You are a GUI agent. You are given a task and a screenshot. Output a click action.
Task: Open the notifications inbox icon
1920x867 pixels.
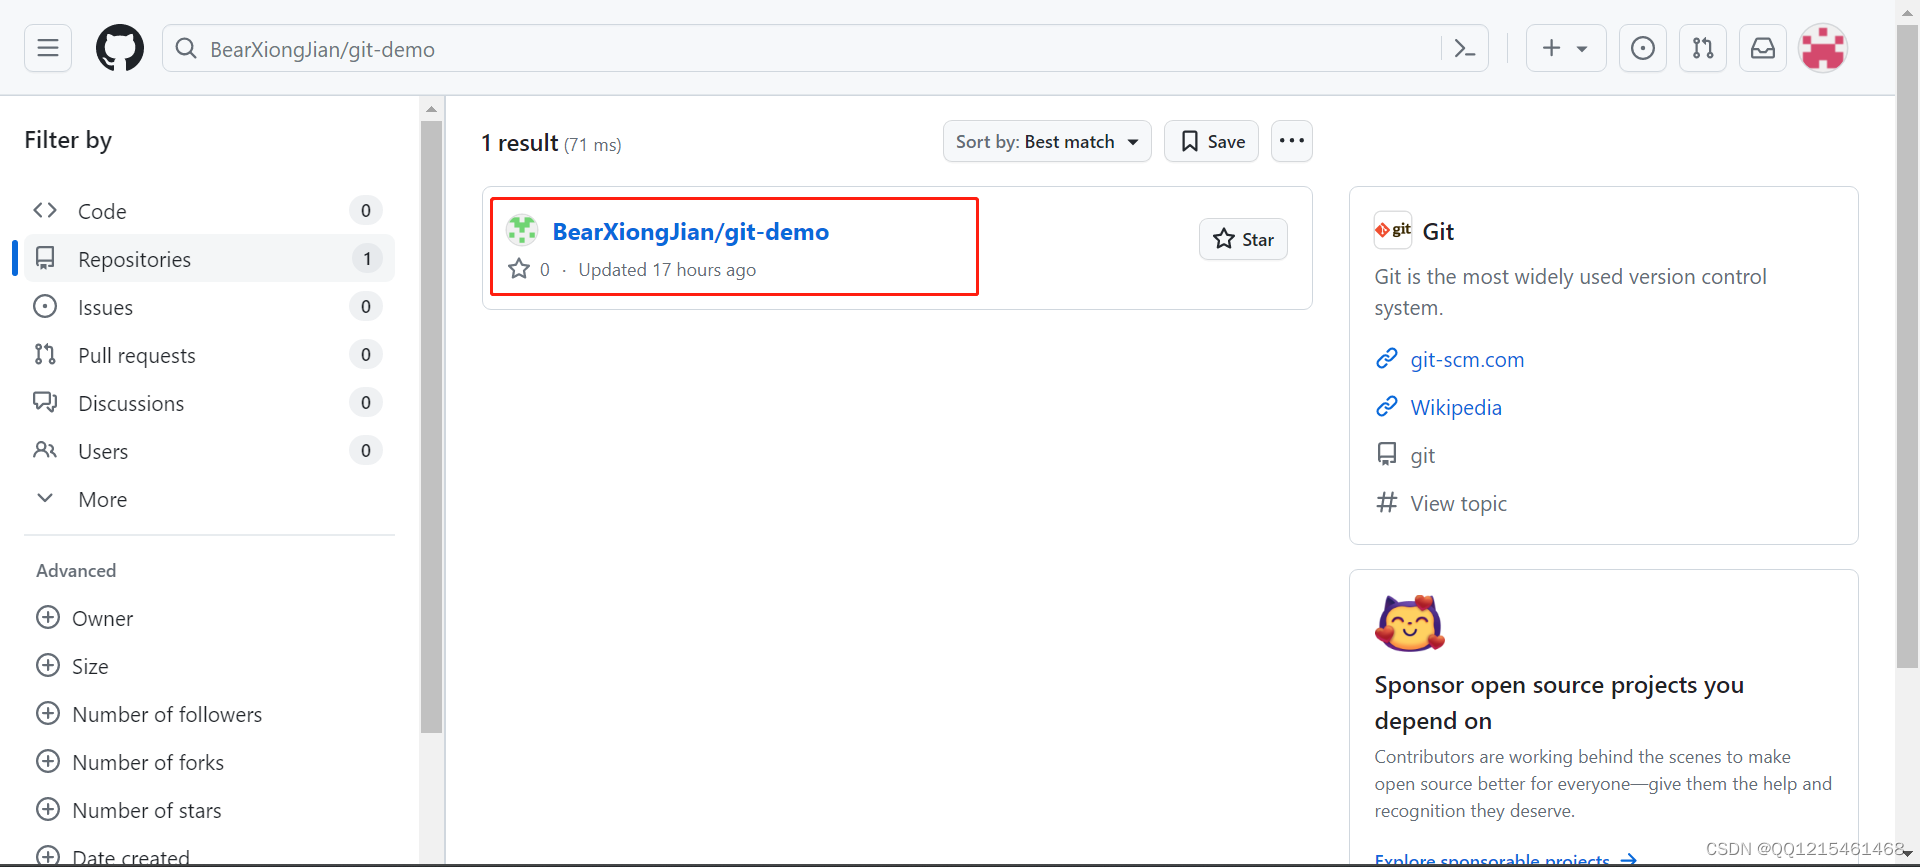click(x=1763, y=48)
